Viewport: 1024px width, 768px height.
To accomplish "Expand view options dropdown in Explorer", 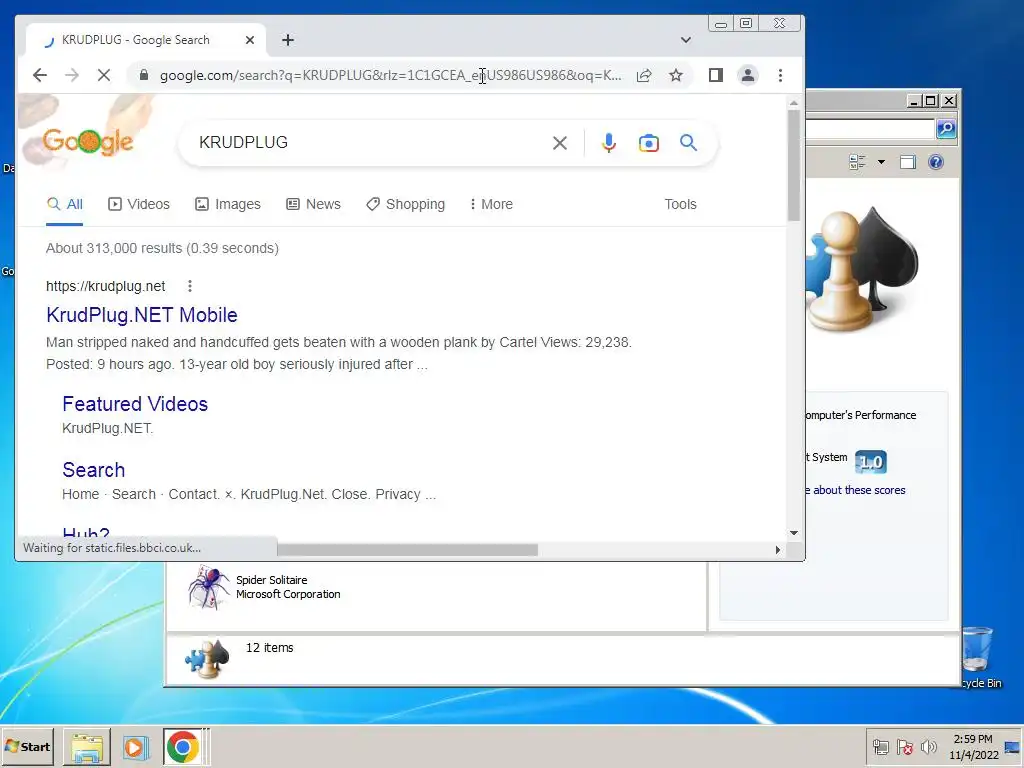I will (881, 162).
